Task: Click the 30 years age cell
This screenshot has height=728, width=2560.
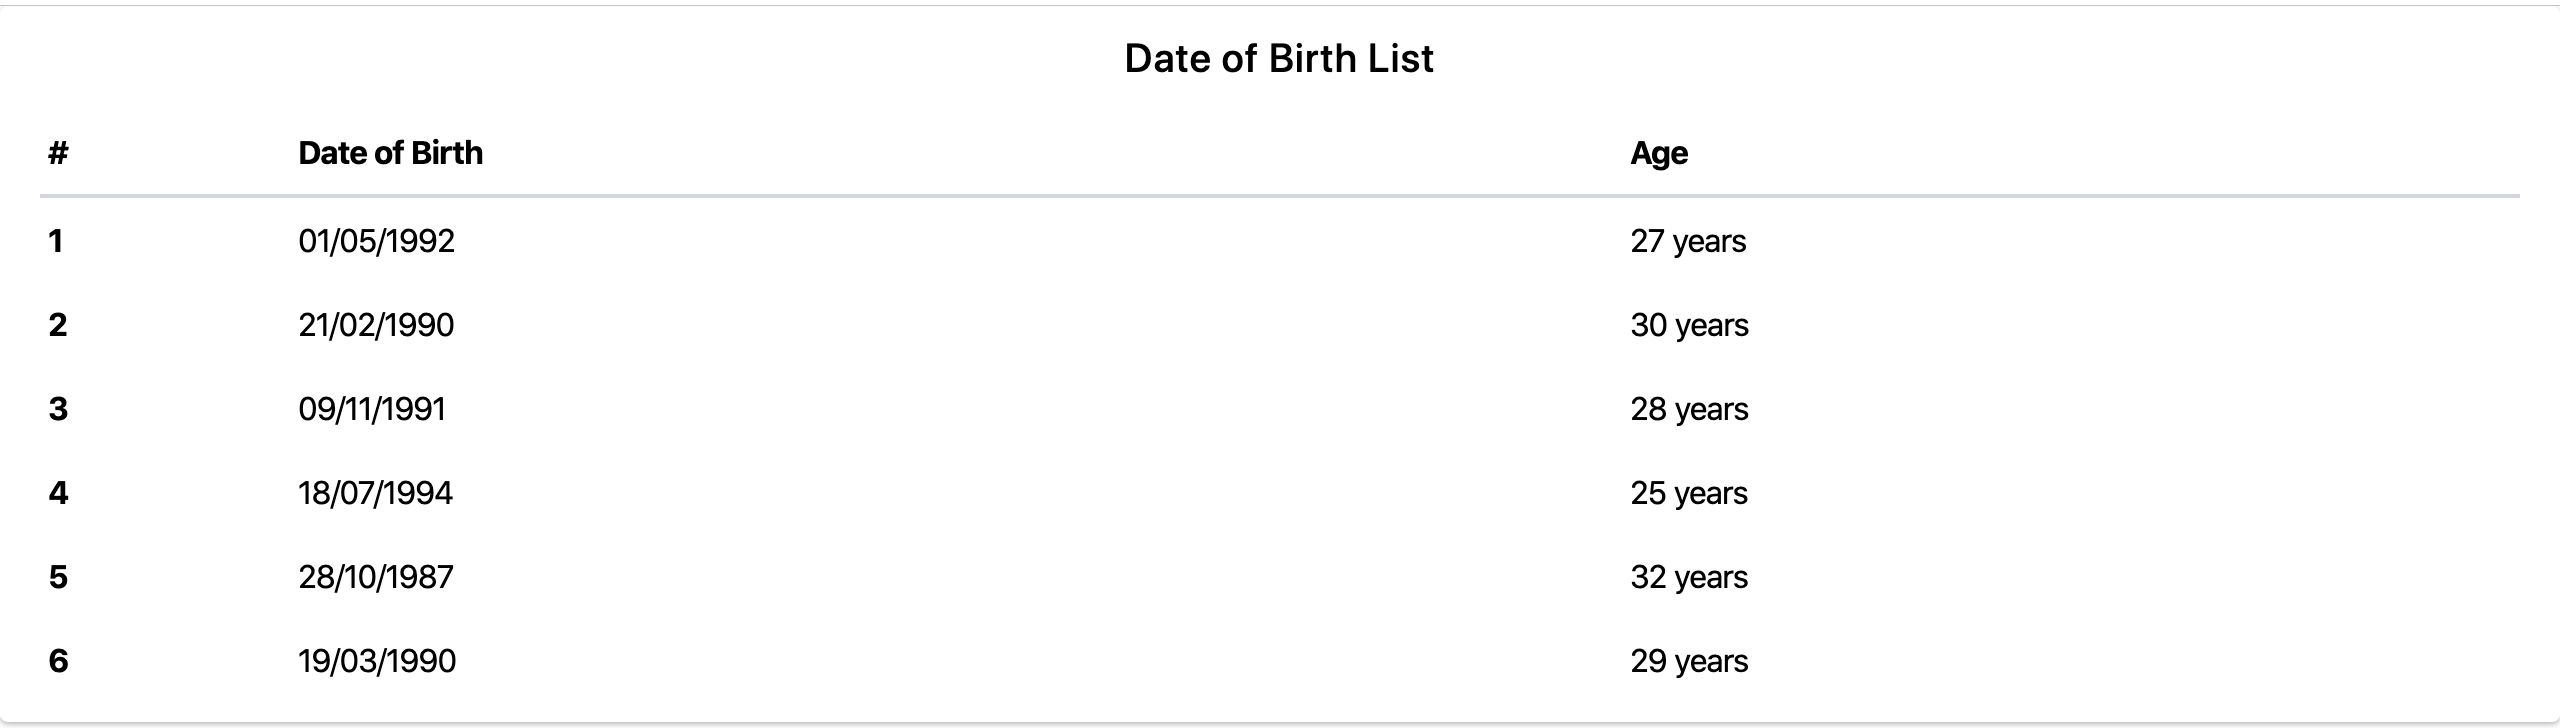Action: tap(1689, 326)
